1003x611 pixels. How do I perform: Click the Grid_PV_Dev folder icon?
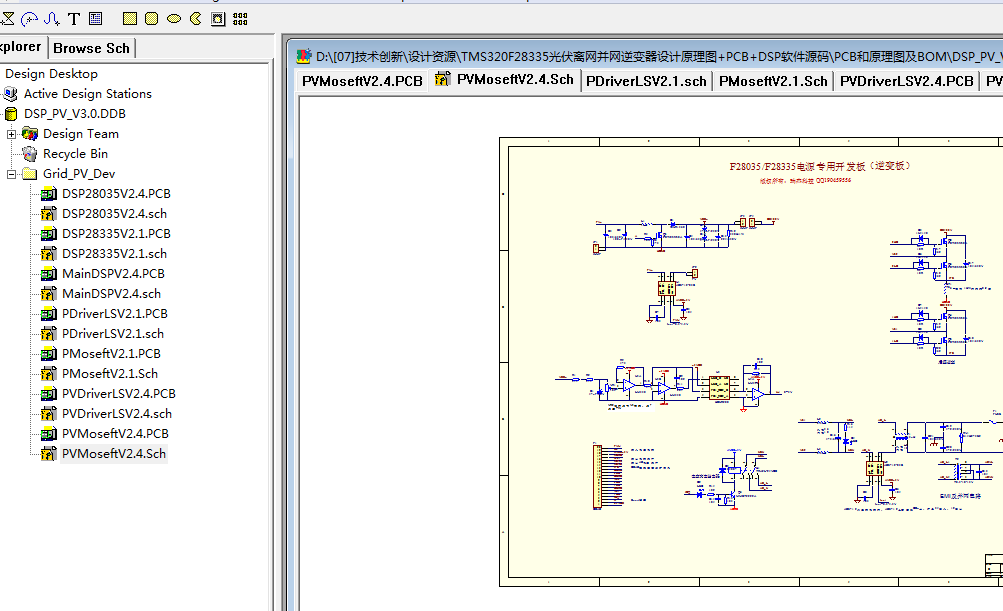29,173
